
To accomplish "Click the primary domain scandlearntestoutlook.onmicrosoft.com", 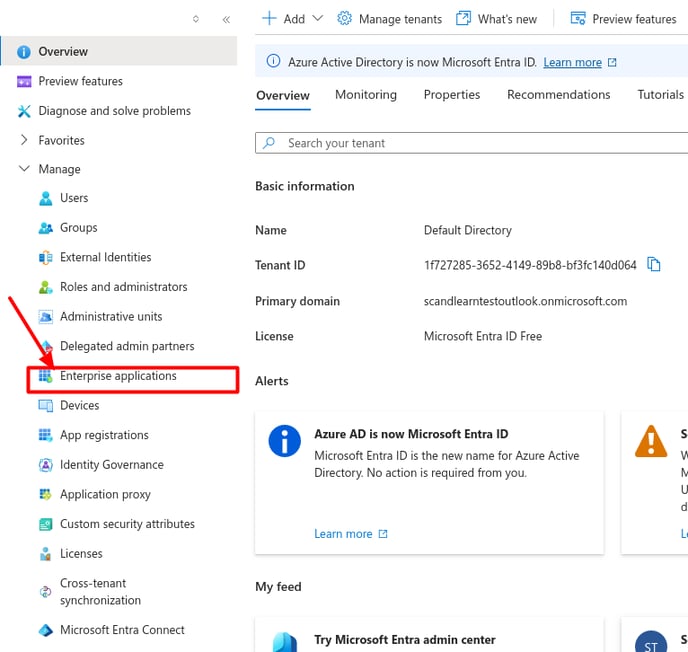I will (525, 301).
